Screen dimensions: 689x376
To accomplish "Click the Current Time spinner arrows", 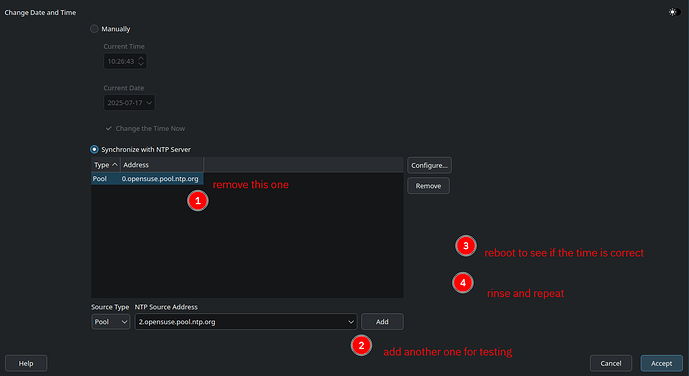I will [141, 61].
